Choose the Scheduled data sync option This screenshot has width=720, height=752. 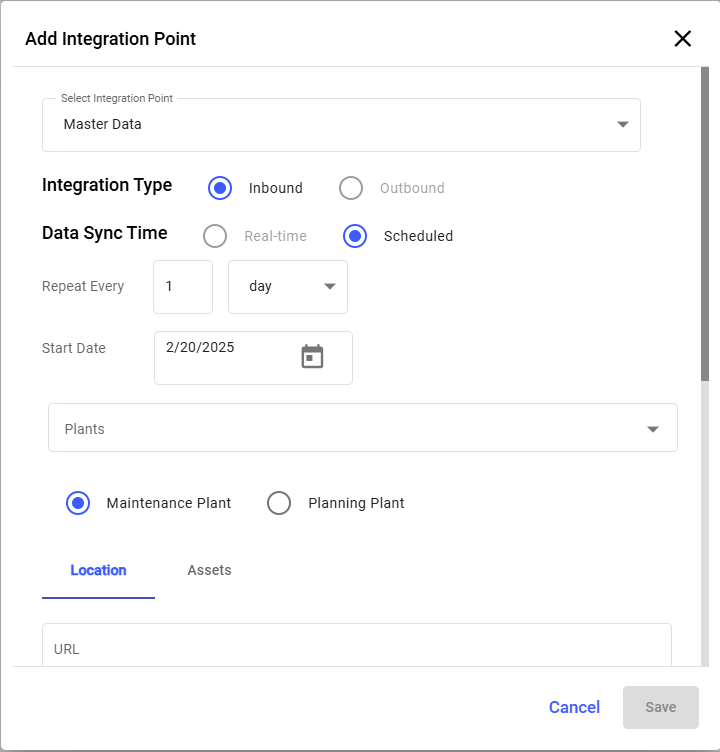[355, 236]
